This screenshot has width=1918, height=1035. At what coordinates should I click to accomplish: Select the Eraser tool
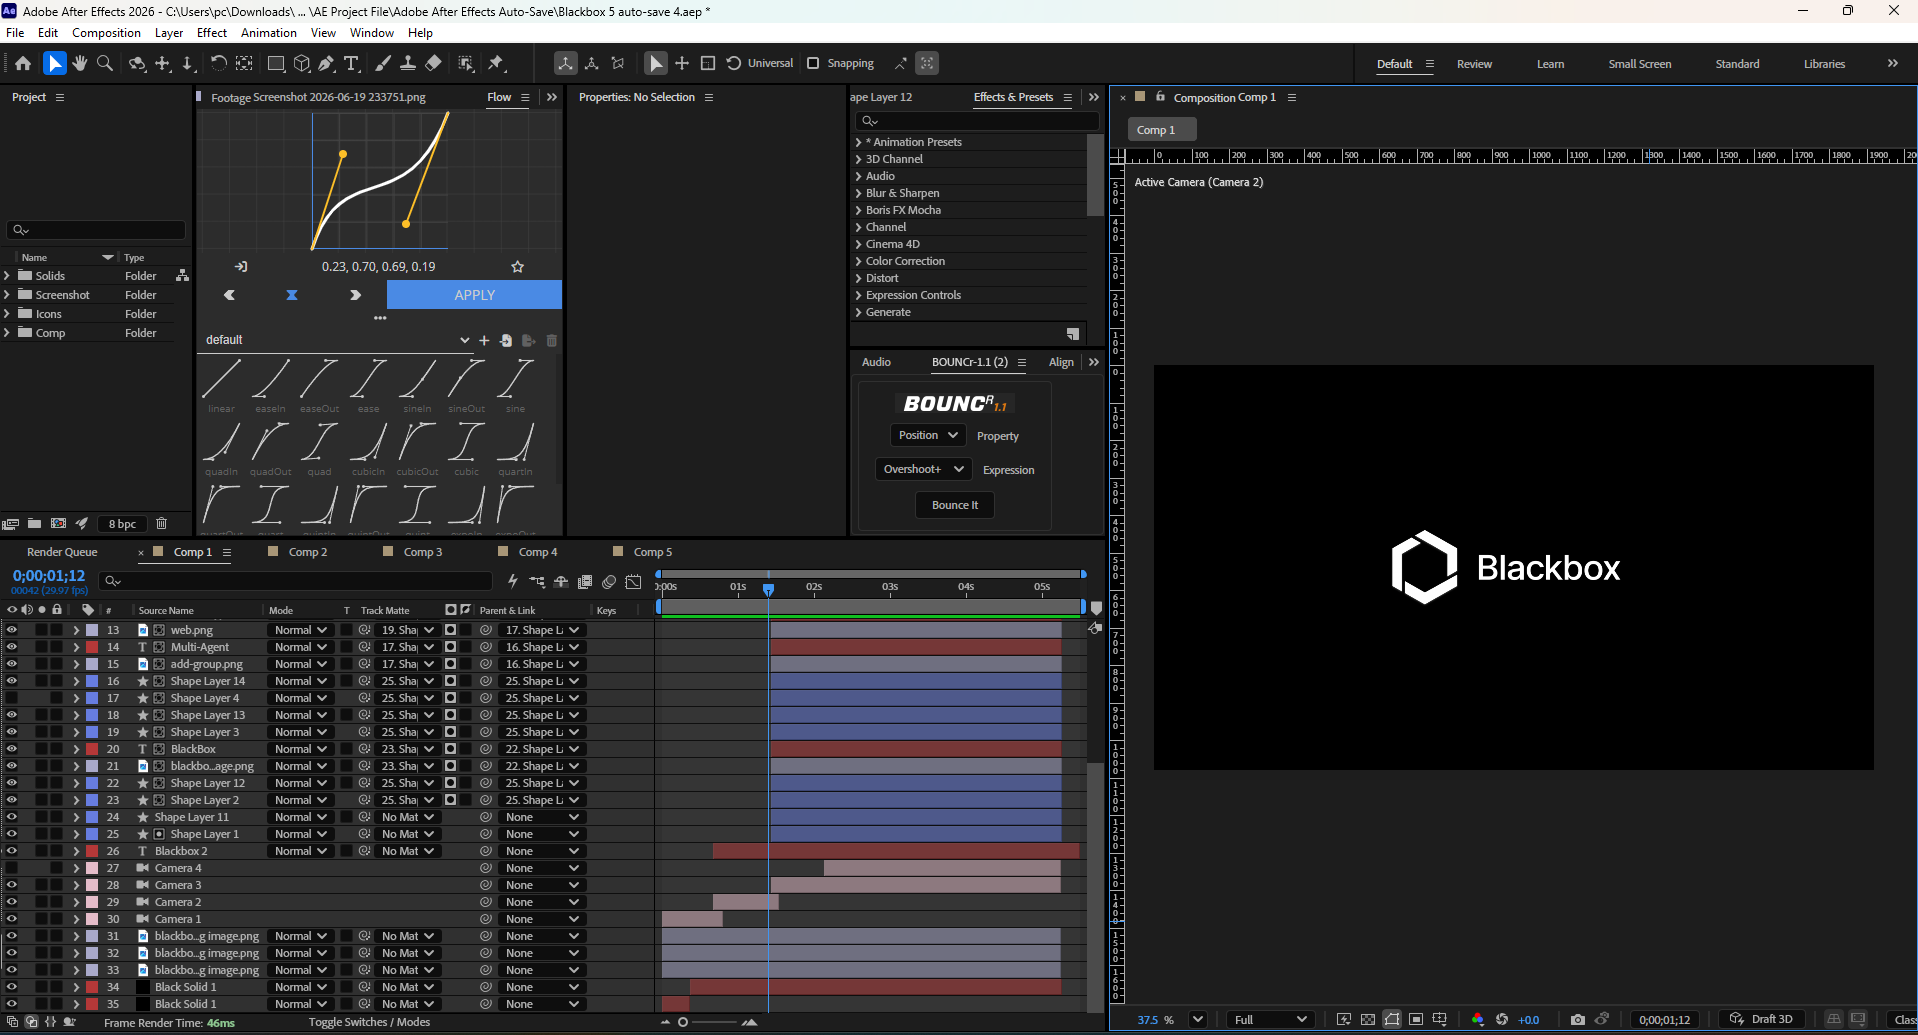[x=433, y=63]
